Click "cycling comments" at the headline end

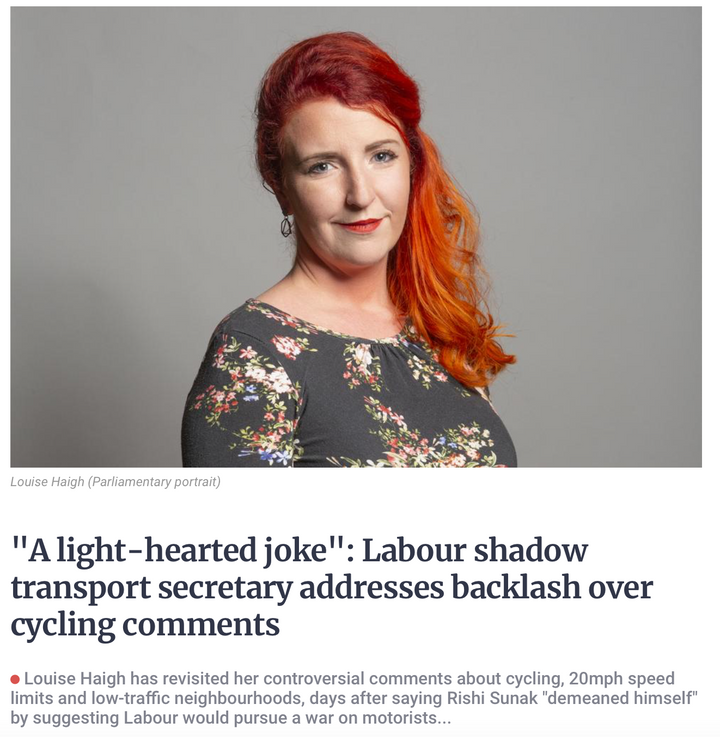pos(145,625)
